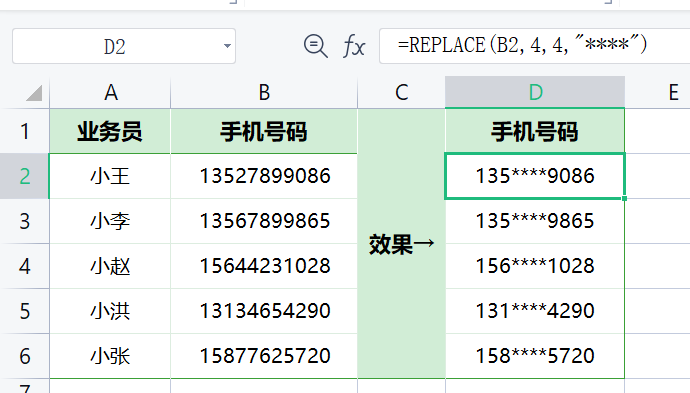Click the cell containing 小张
Screen dimensions: 690x393
pyautogui.click(x=110, y=356)
